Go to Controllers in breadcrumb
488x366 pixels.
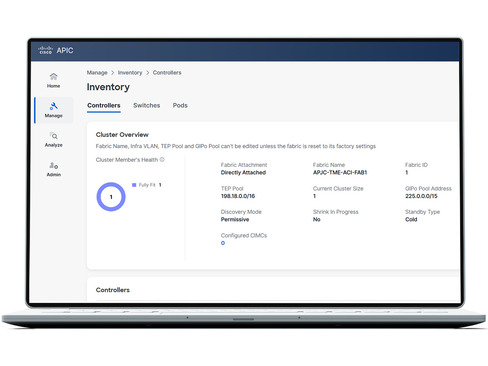click(x=167, y=73)
